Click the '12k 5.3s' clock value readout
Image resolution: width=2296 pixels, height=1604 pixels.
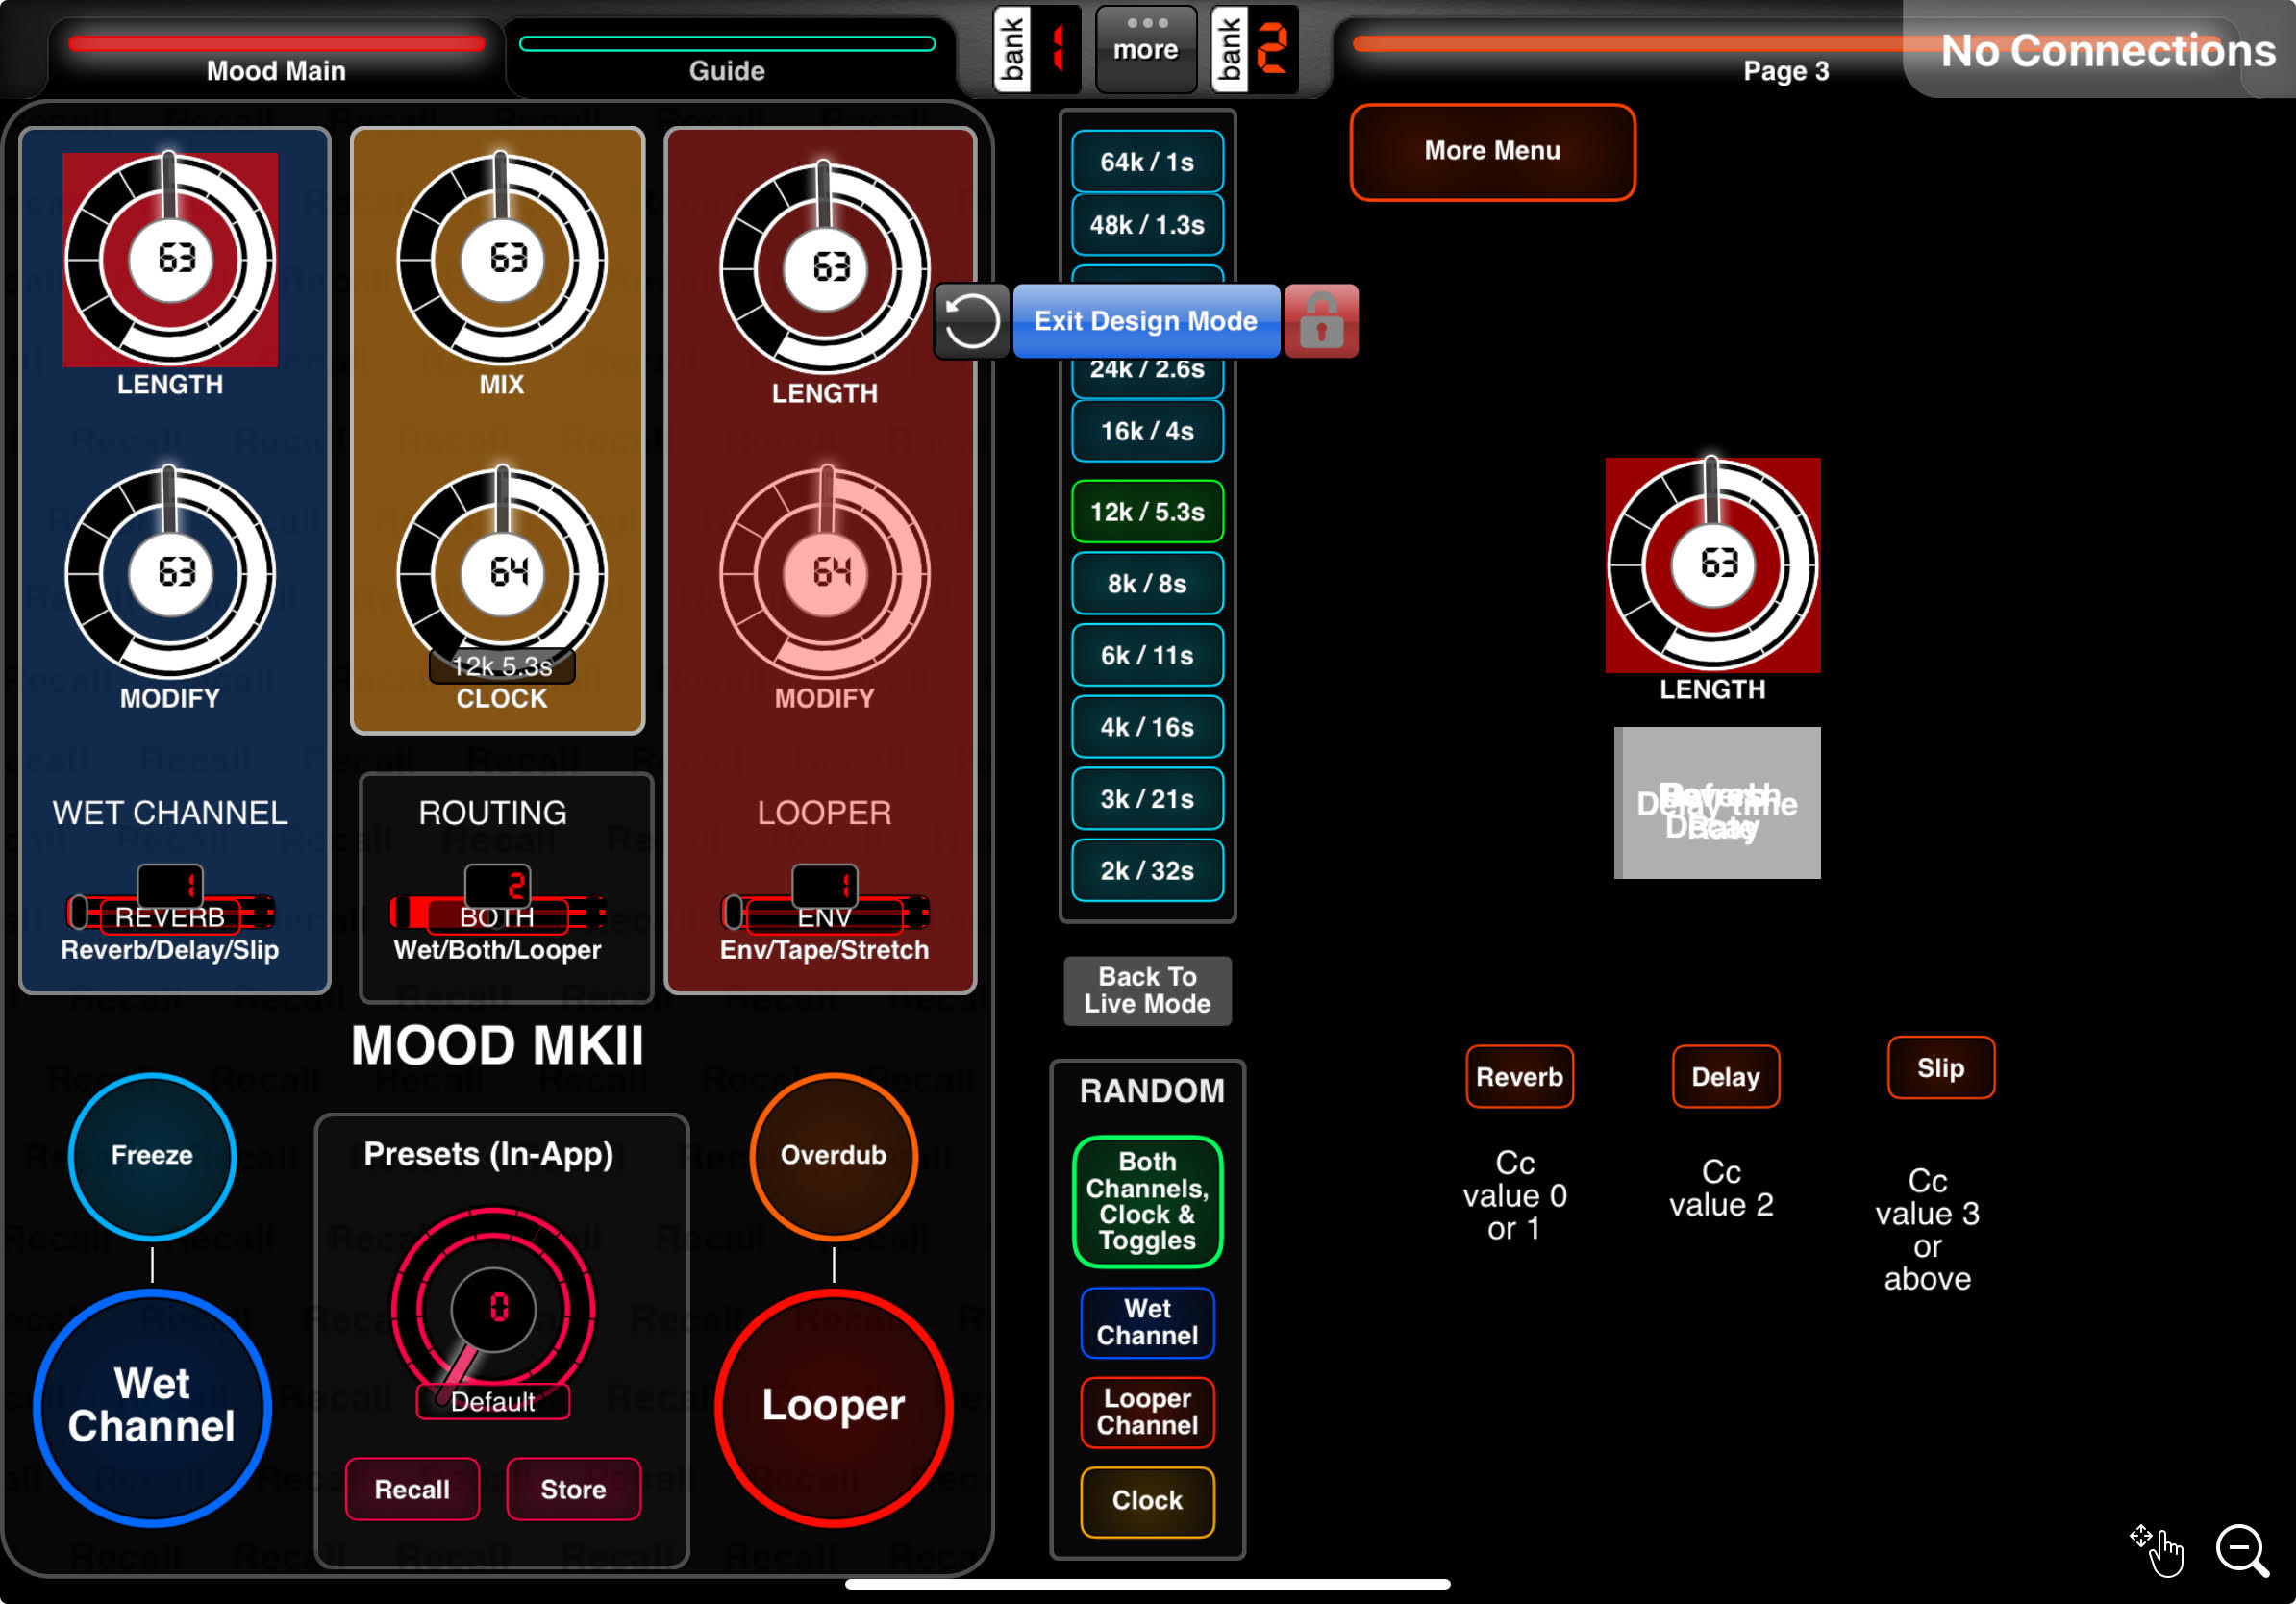coord(502,666)
